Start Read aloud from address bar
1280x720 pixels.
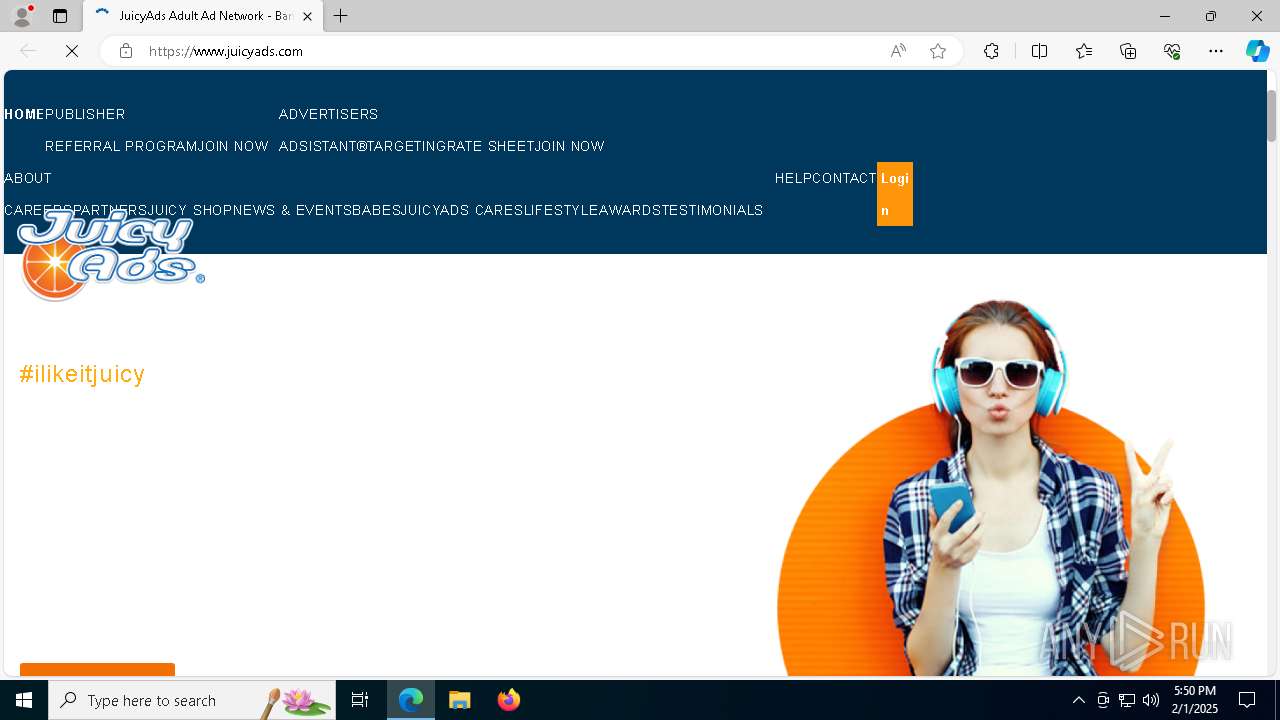(x=898, y=51)
